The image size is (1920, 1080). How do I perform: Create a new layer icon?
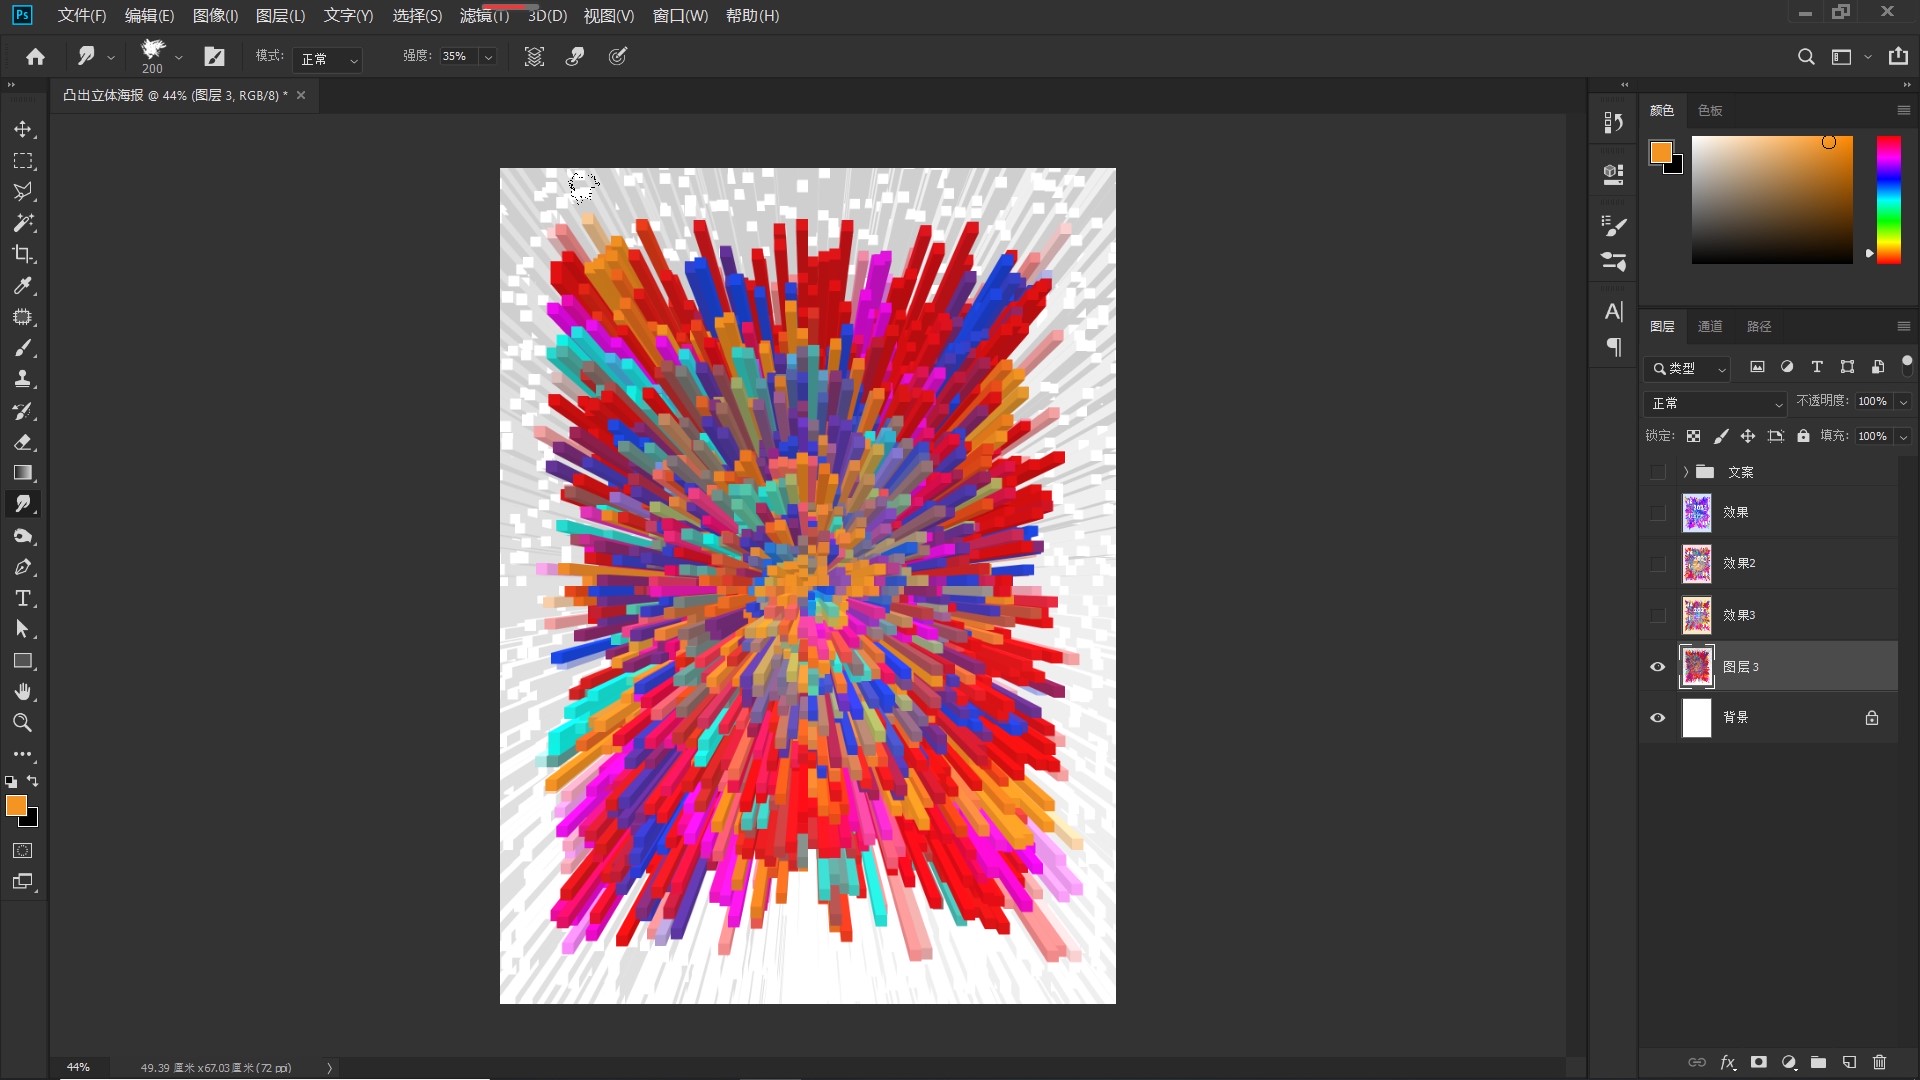(x=1849, y=1062)
